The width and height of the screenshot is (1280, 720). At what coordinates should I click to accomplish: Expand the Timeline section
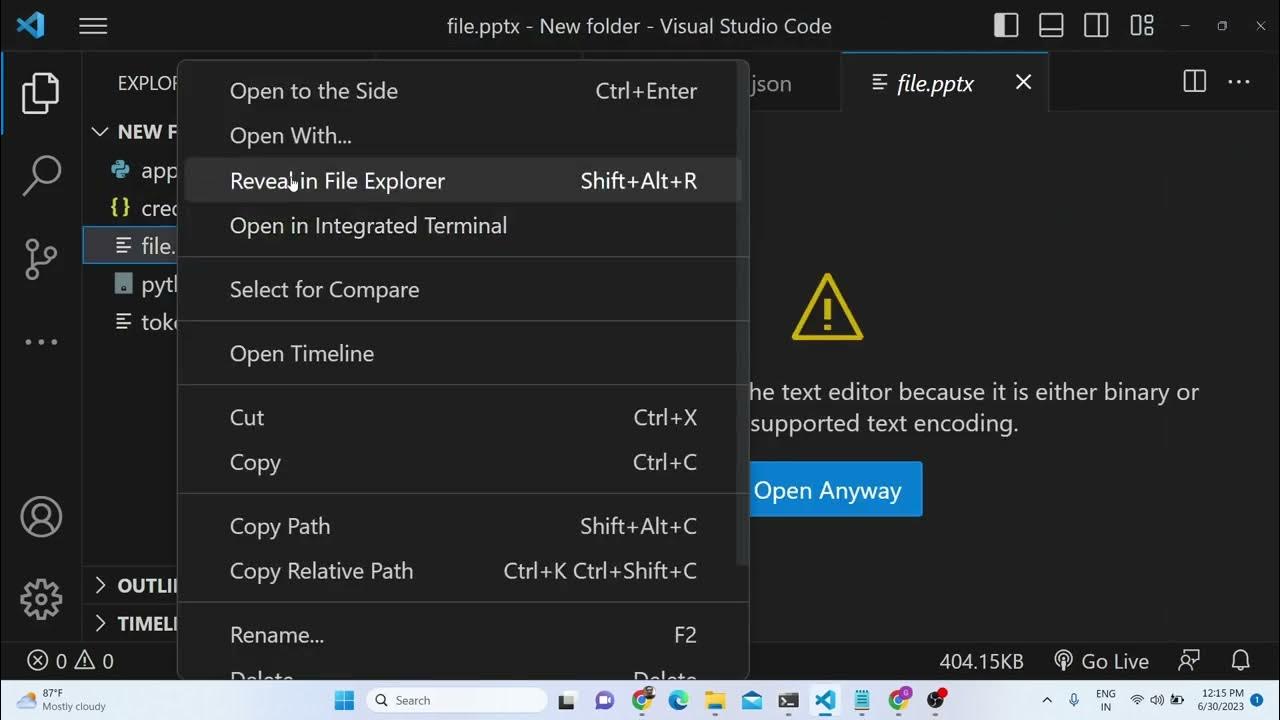point(100,623)
